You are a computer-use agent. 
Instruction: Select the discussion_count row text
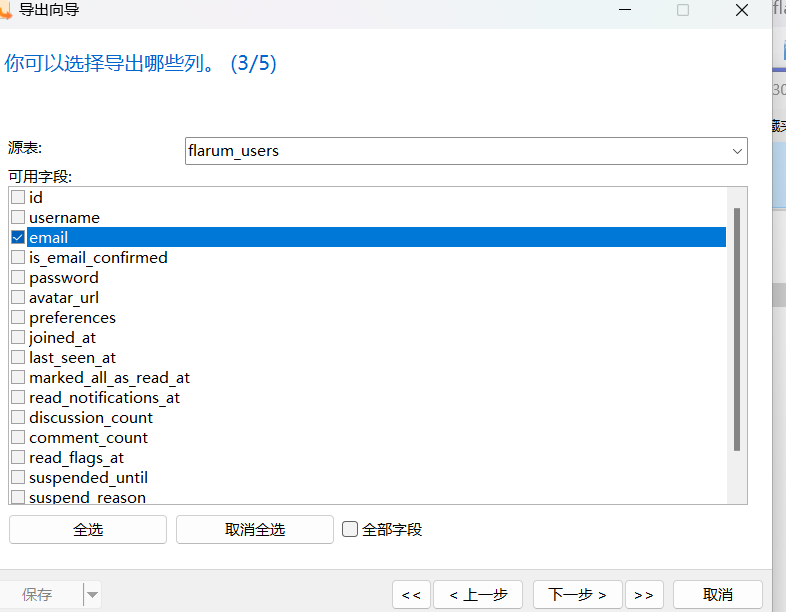(x=91, y=418)
